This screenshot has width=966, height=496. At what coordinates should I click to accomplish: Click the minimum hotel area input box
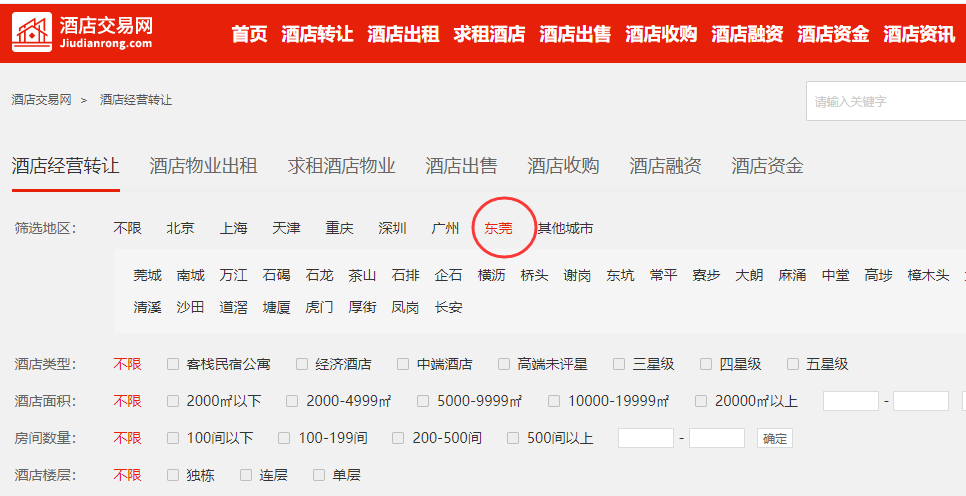point(850,401)
